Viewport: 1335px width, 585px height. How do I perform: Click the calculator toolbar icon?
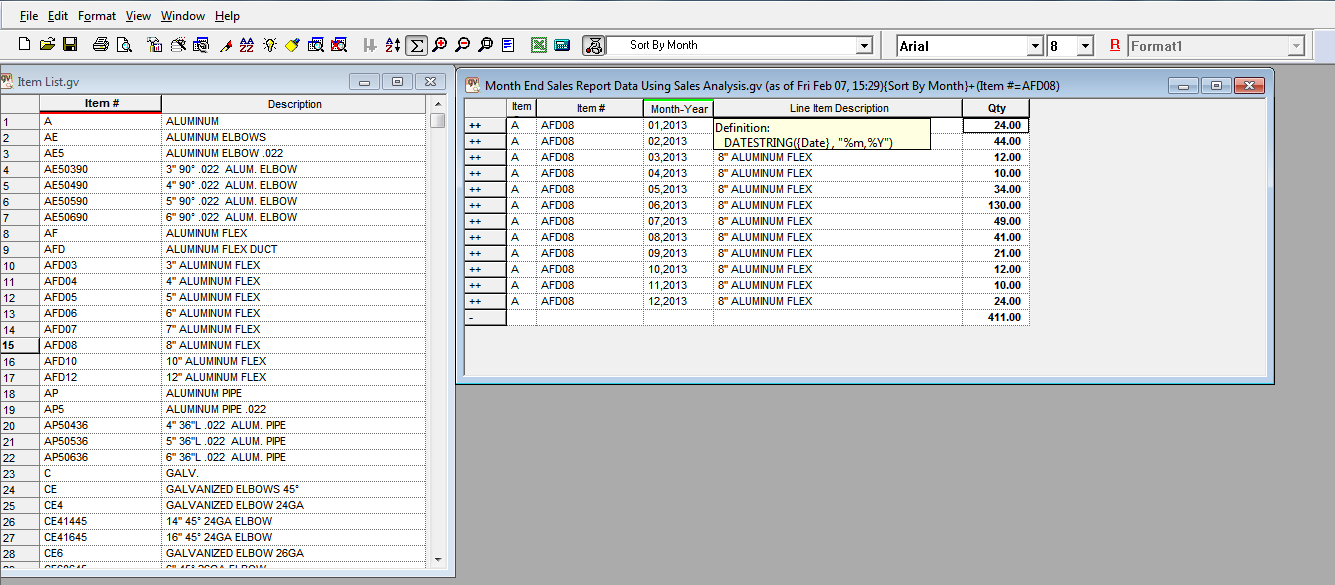coord(562,45)
